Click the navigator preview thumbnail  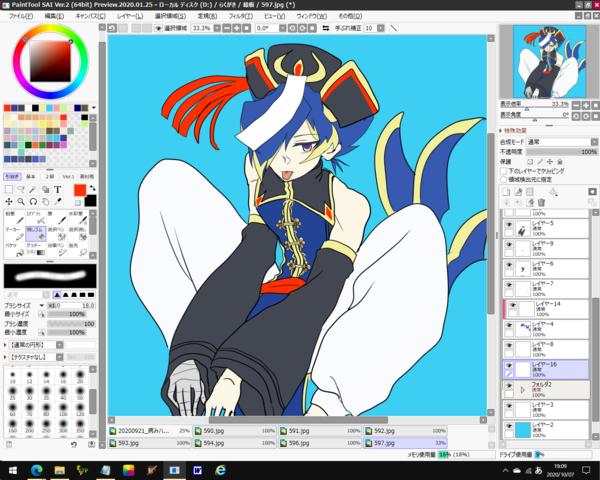(549, 61)
